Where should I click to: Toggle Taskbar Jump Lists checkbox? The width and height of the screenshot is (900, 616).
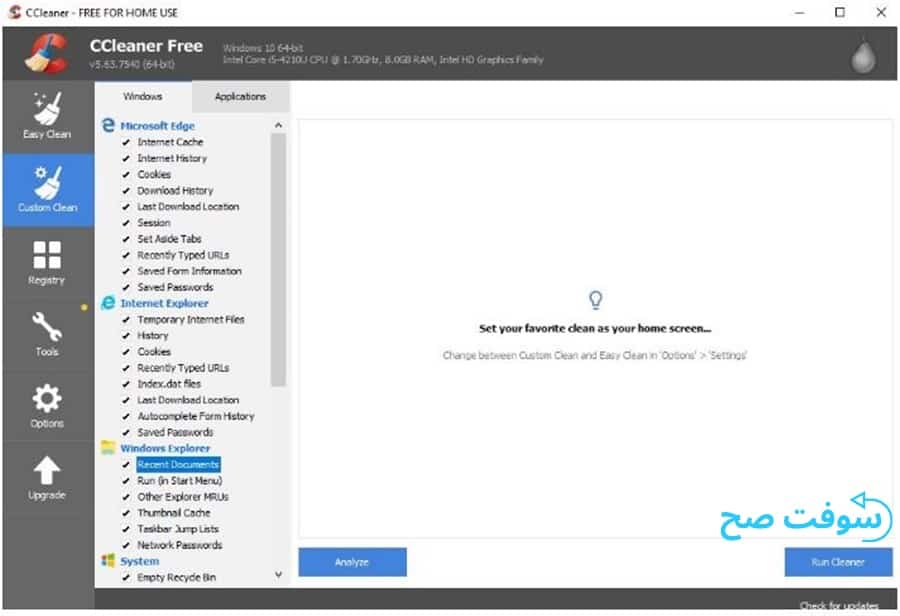point(126,529)
